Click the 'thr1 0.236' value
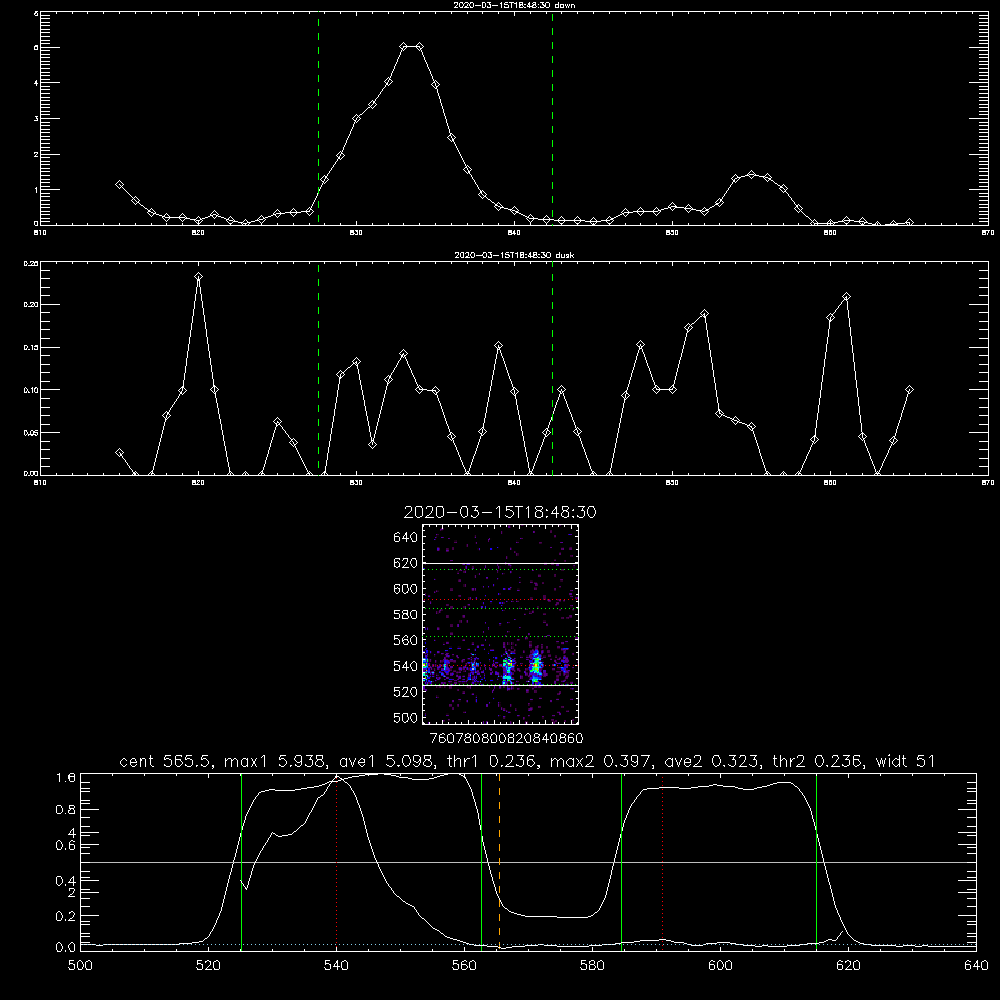This screenshot has height=1000, width=1000. (495, 761)
